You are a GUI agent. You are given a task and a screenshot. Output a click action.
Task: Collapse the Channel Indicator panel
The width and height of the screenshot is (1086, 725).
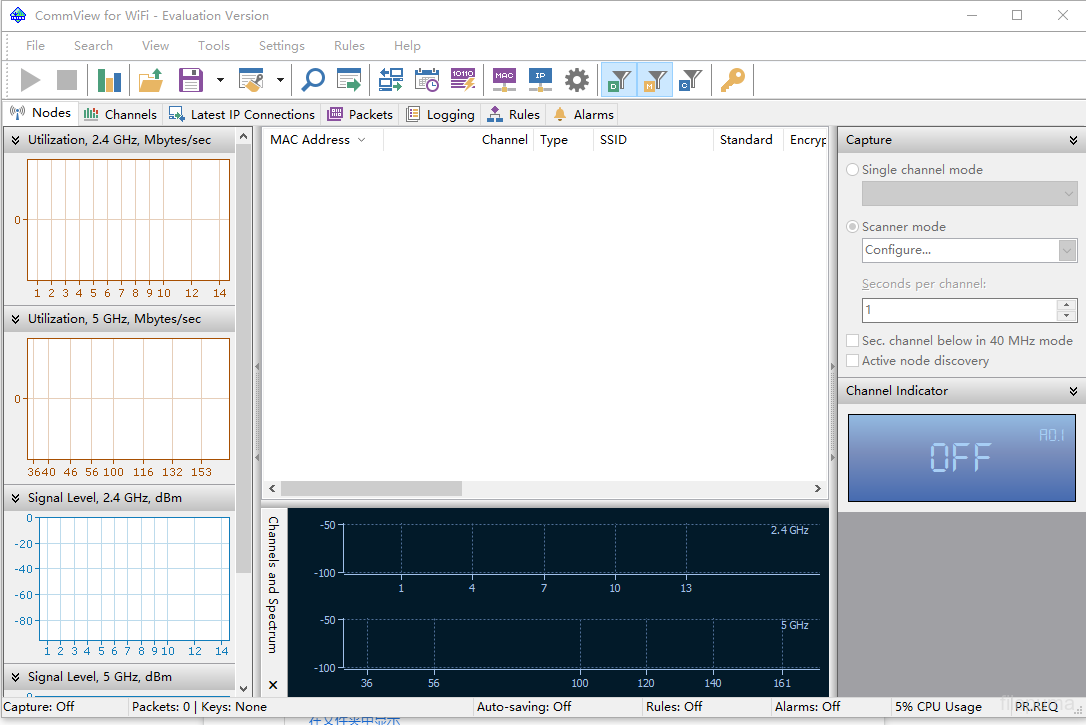tap(1073, 391)
